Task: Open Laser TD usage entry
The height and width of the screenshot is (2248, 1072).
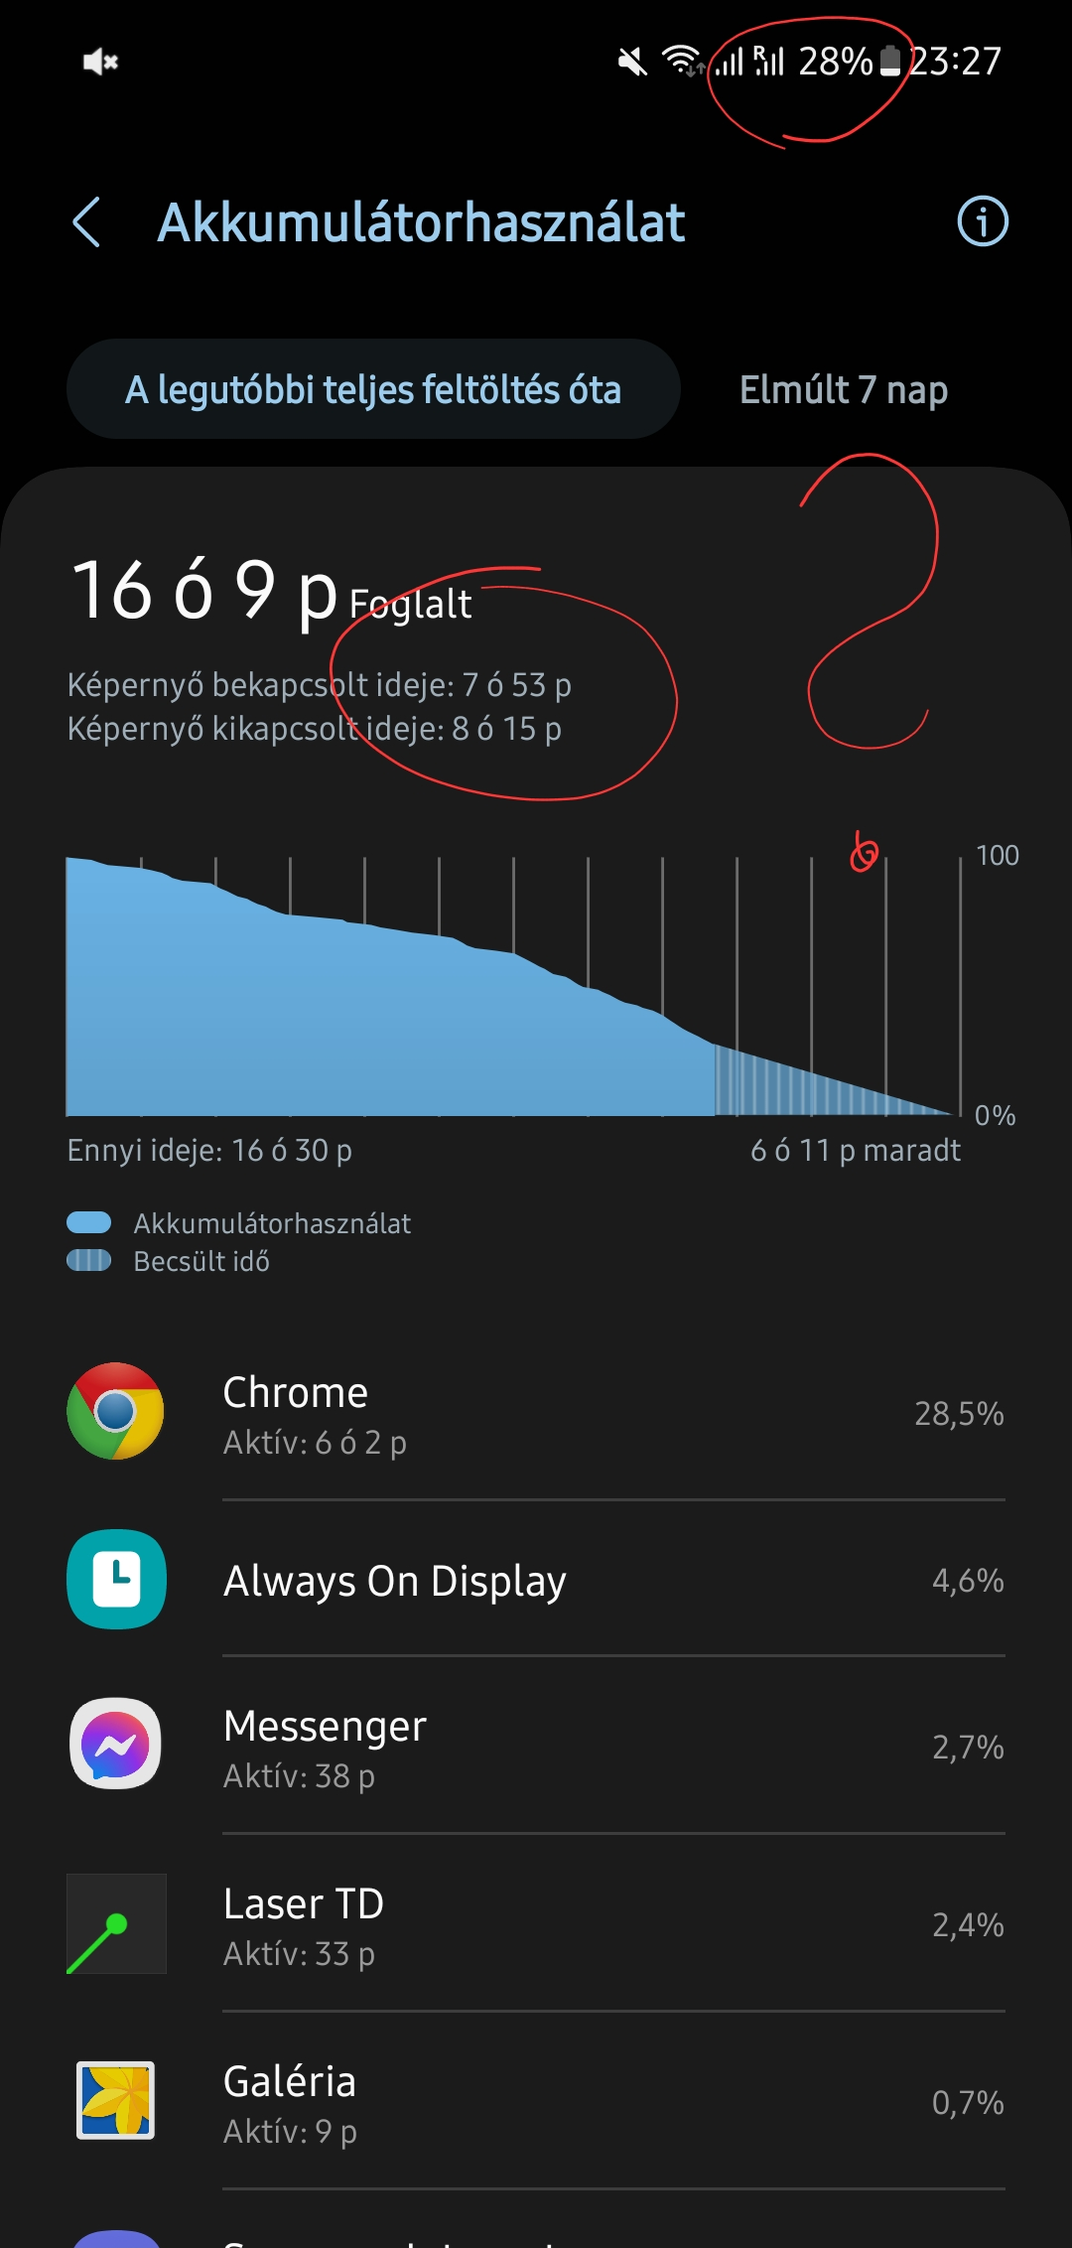Action: pyautogui.click(x=536, y=1924)
